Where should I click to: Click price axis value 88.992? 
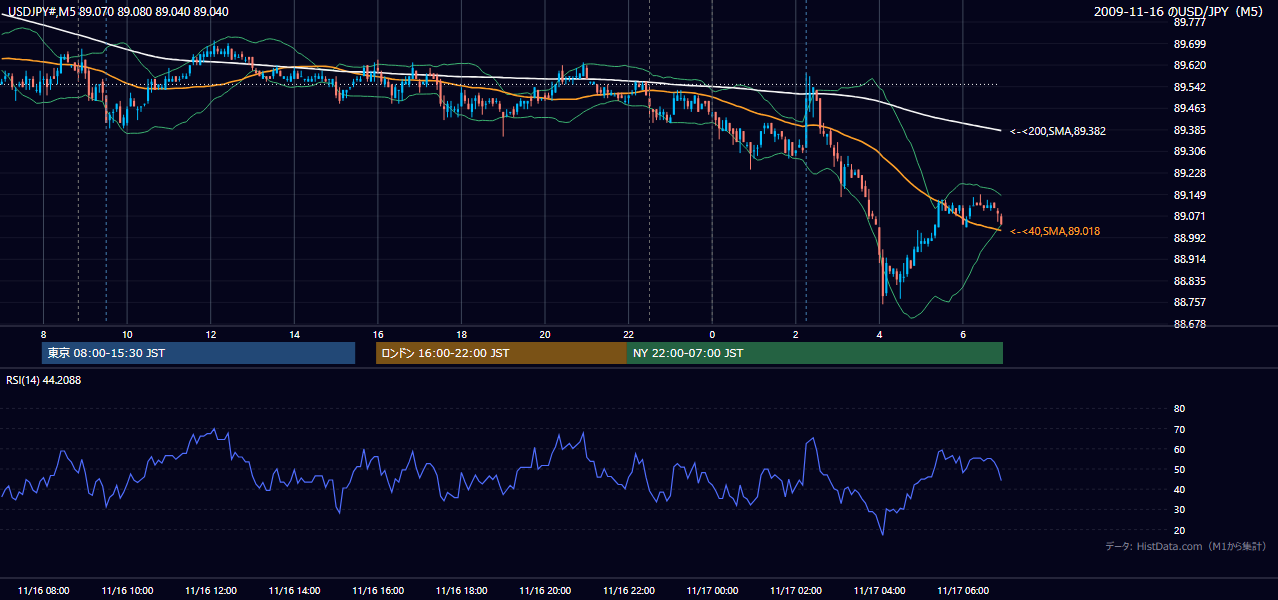pos(1189,238)
